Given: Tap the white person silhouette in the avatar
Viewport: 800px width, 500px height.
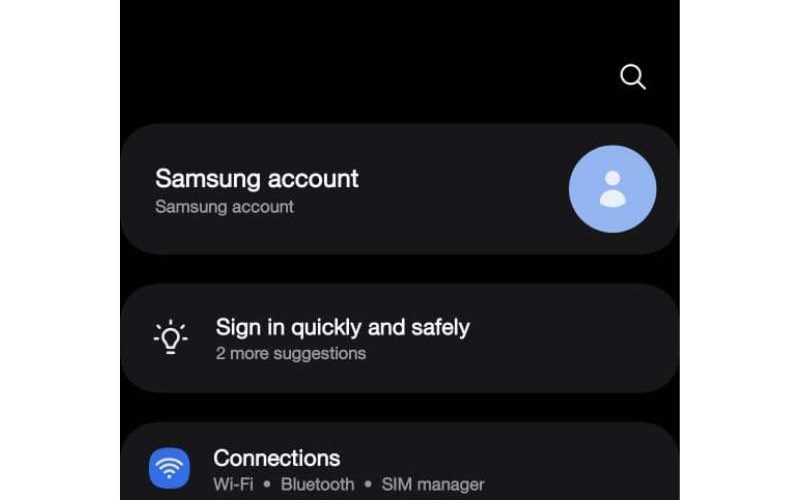Looking at the screenshot, I should tap(612, 189).
